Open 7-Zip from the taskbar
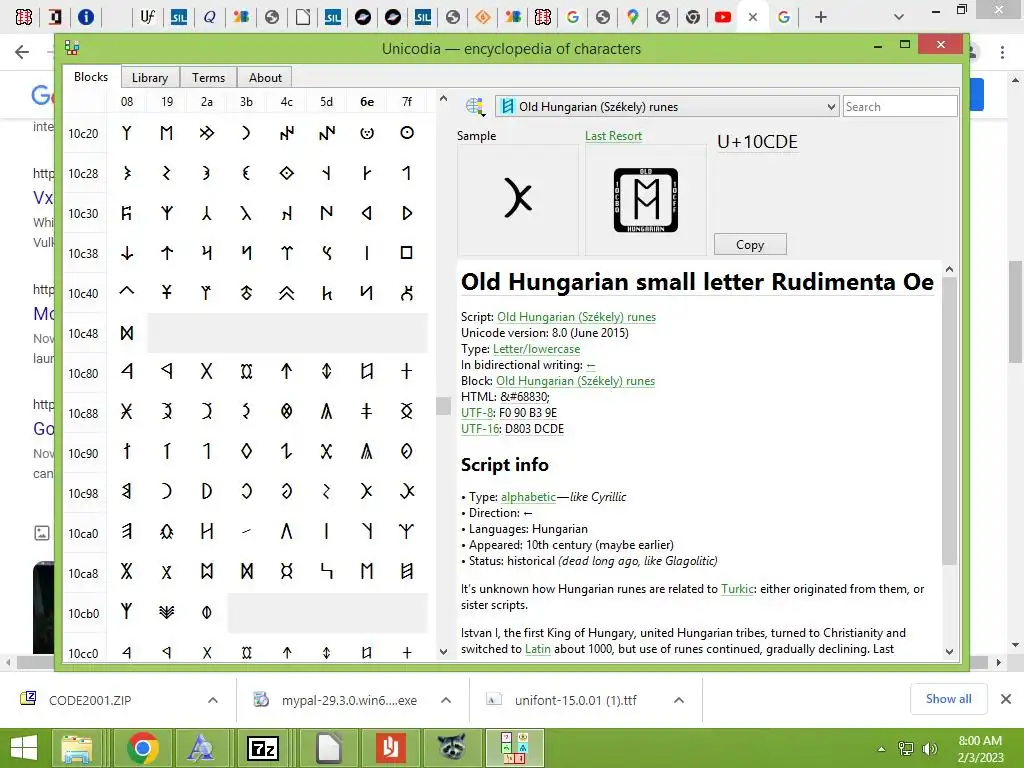Viewport: 1024px width, 768px height. point(263,748)
